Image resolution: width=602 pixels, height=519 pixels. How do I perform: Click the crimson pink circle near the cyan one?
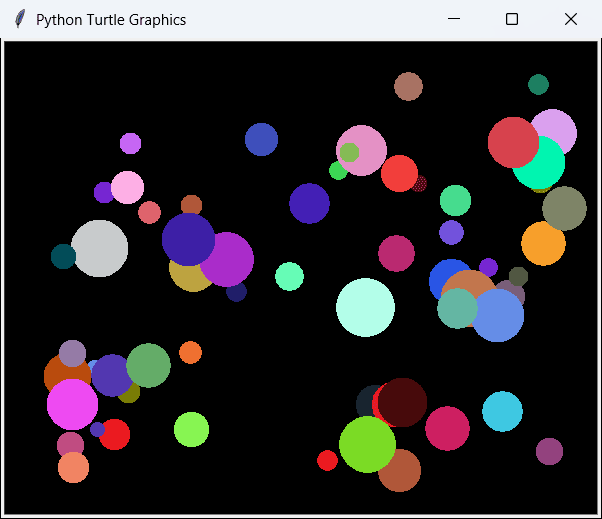coord(448,428)
